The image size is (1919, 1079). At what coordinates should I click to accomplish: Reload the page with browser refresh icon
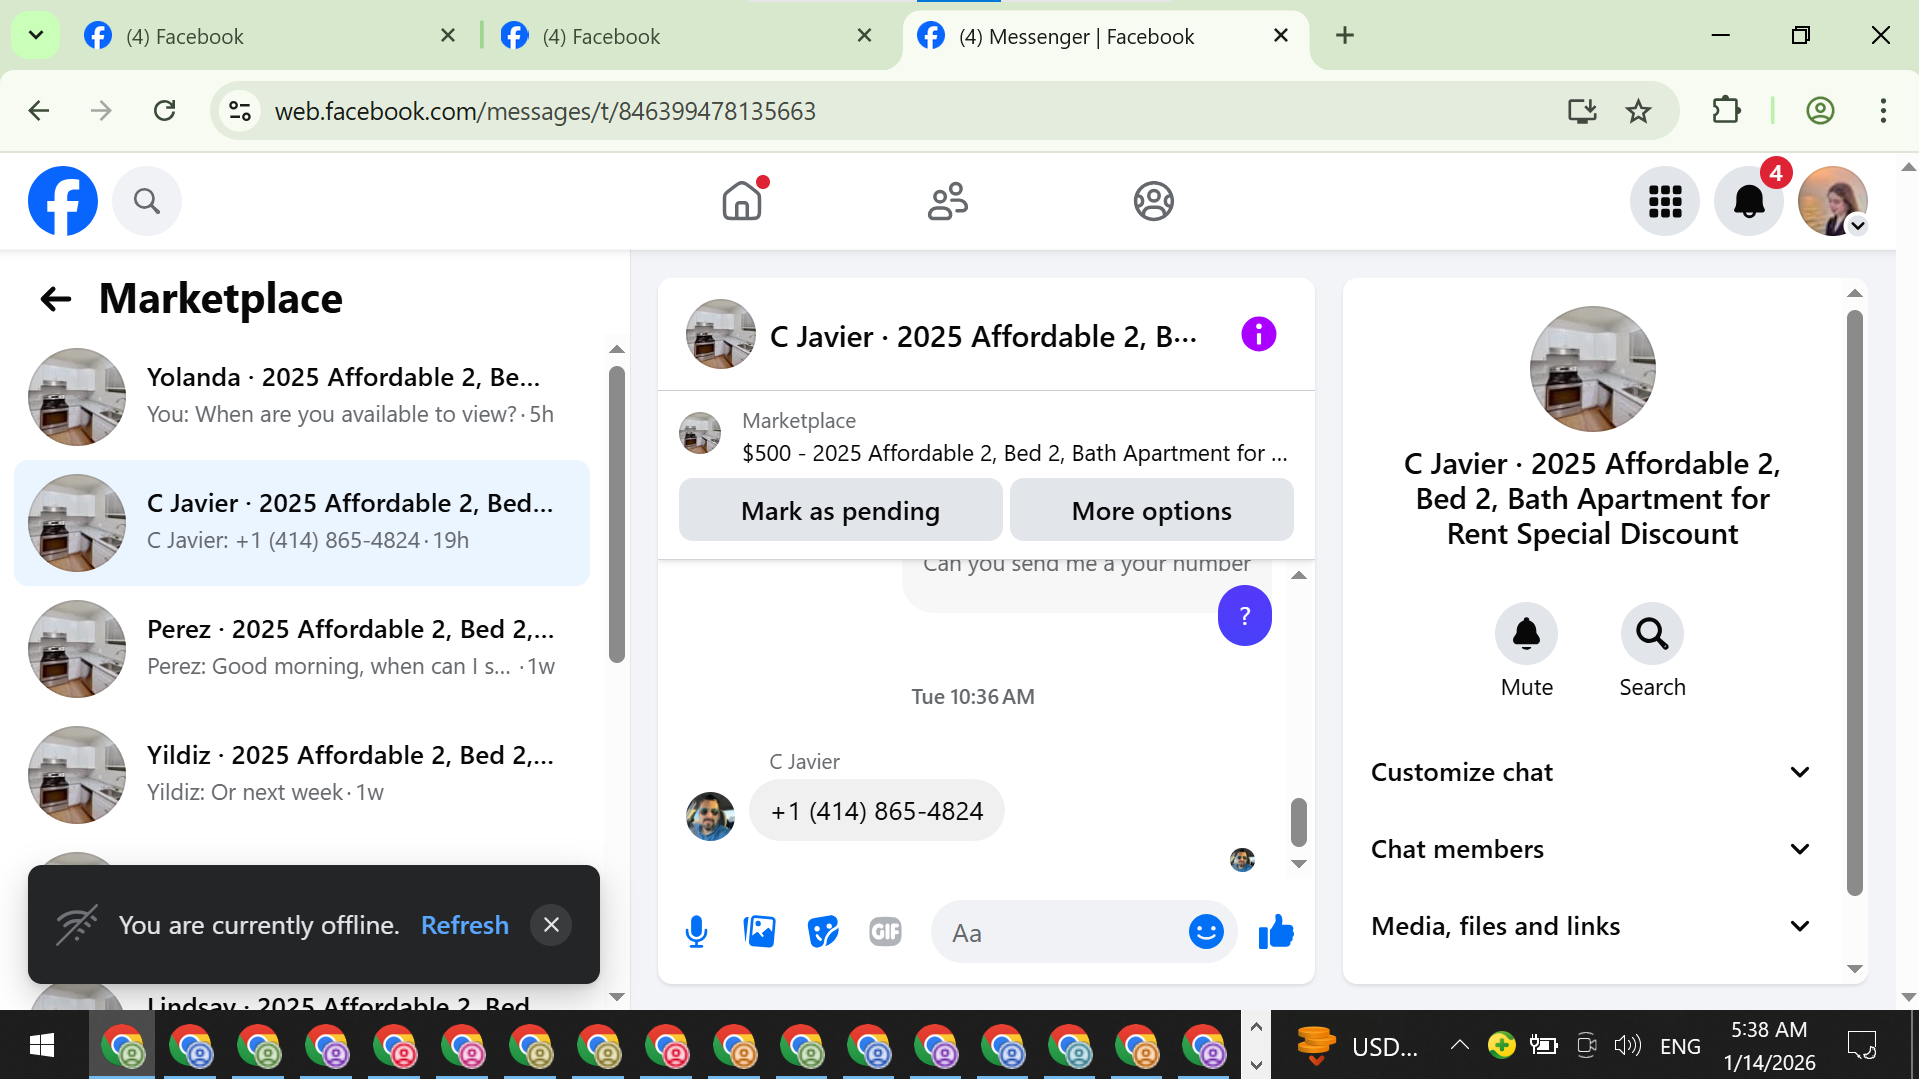[165, 111]
